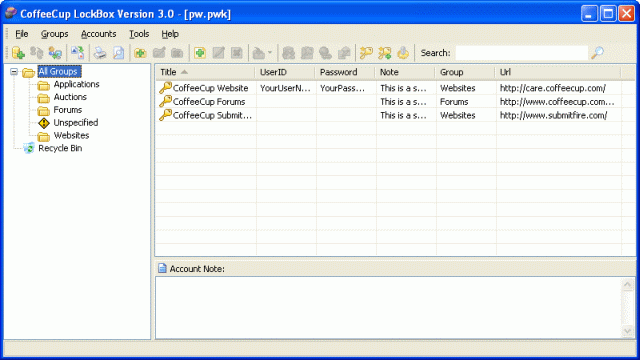Viewport: 640px width, 360px height.
Task: Click greyed delete account X icon
Action: [237, 53]
